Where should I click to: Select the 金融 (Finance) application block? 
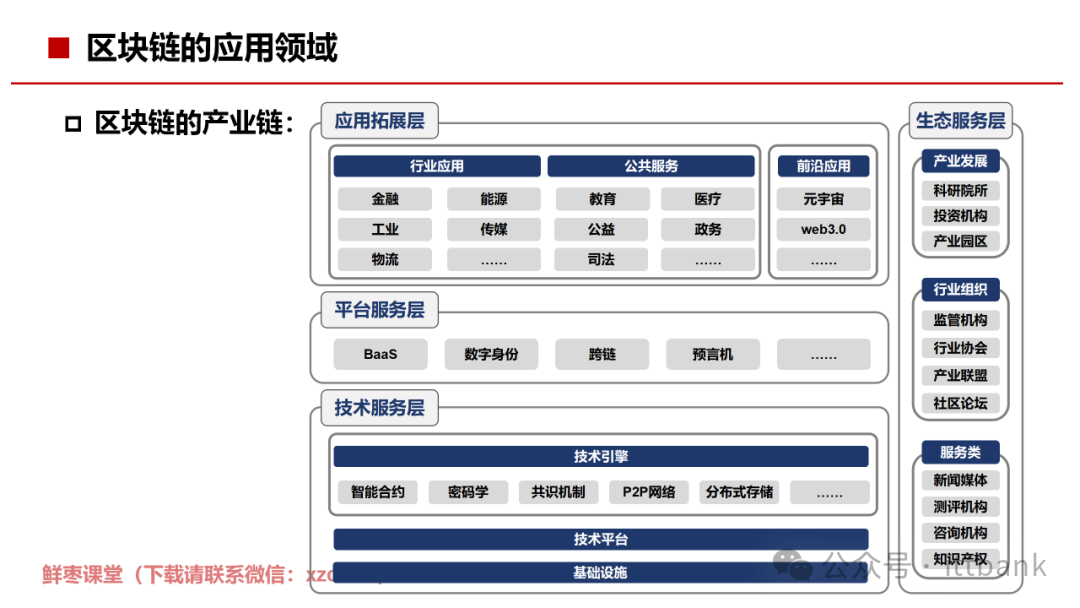(384, 198)
